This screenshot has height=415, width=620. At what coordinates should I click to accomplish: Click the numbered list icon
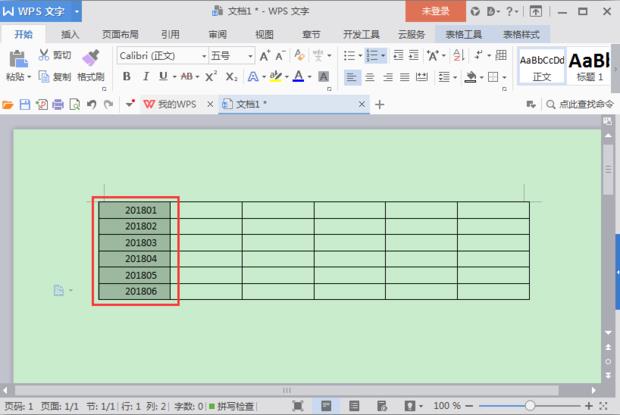pyautogui.click(x=372, y=56)
